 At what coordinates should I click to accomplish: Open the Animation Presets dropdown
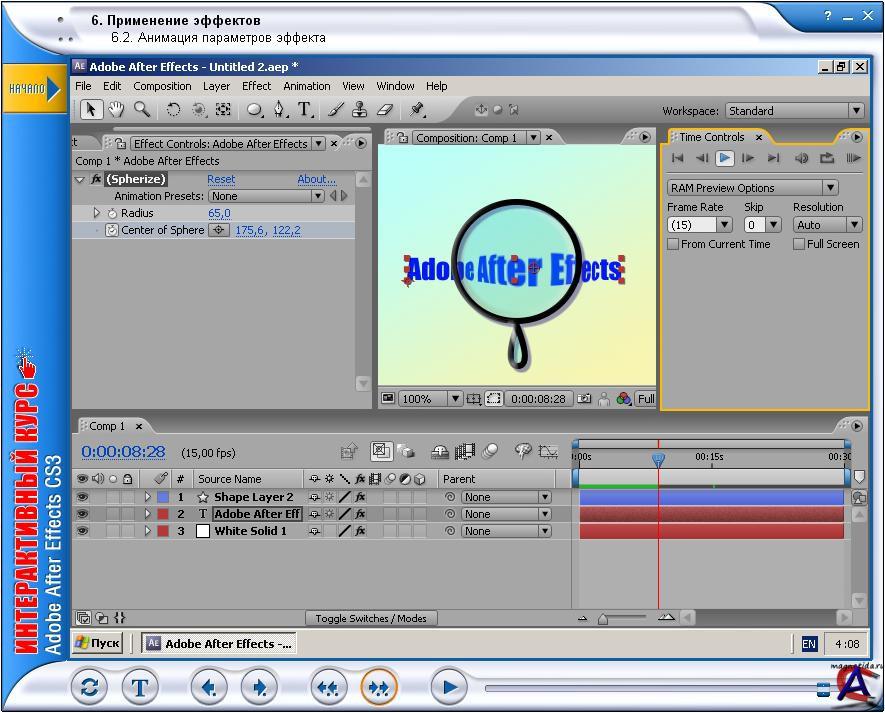[267, 196]
